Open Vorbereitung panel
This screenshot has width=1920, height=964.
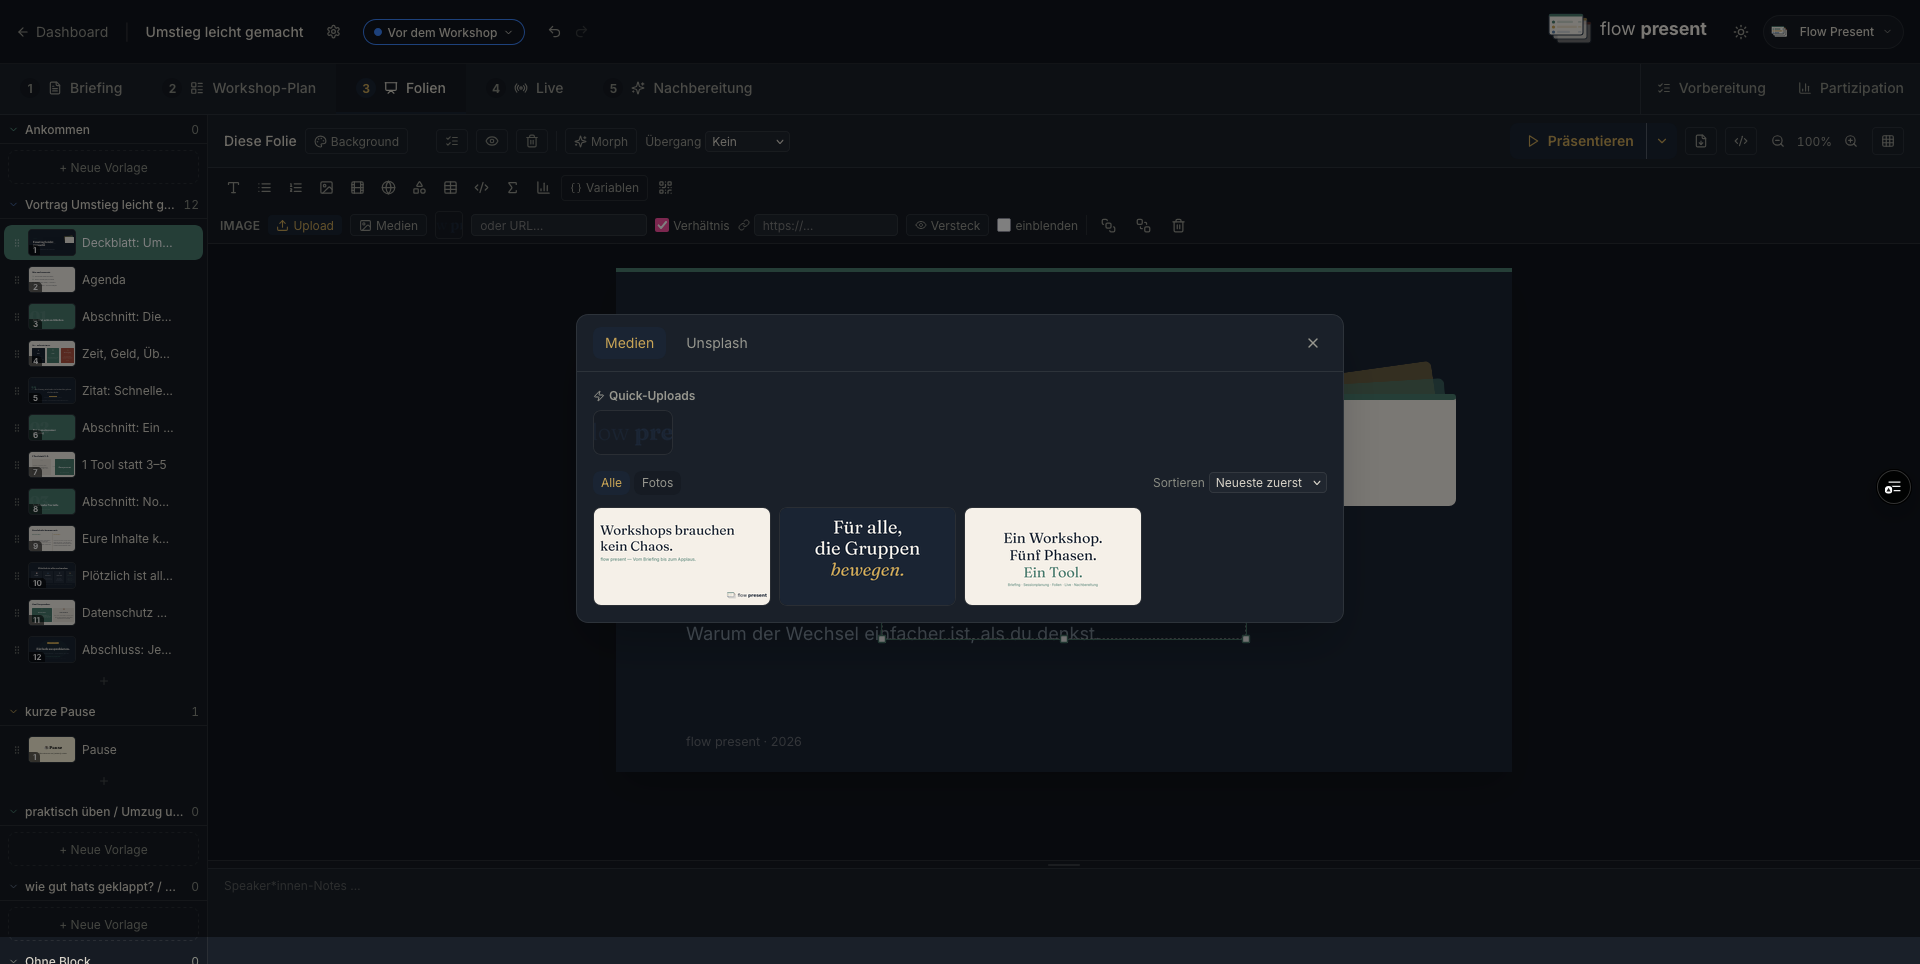point(1711,88)
